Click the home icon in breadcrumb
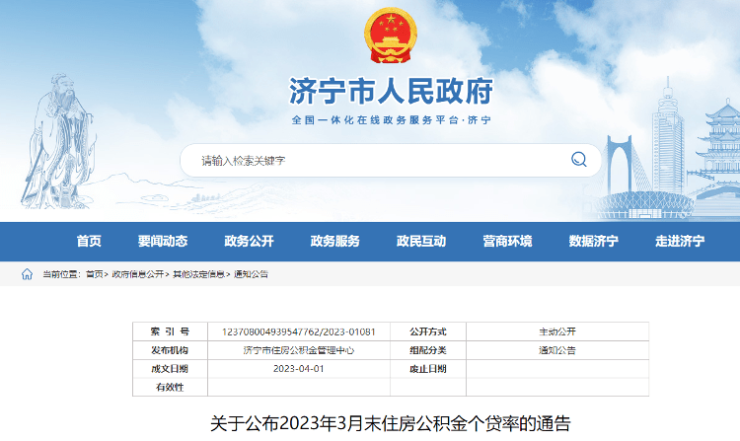The height and width of the screenshot is (441, 740). click(x=27, y=273)
